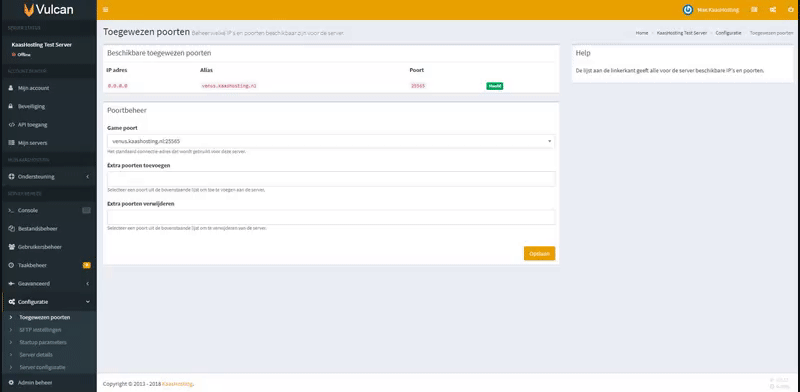Click the Extra poorten toevoegen field
The width and height of the screenshot is (800, 392).
(331, 179)
